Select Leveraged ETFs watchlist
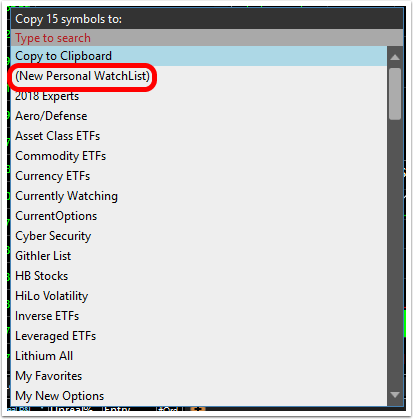 pyautogui.click(x=199, y=336)
